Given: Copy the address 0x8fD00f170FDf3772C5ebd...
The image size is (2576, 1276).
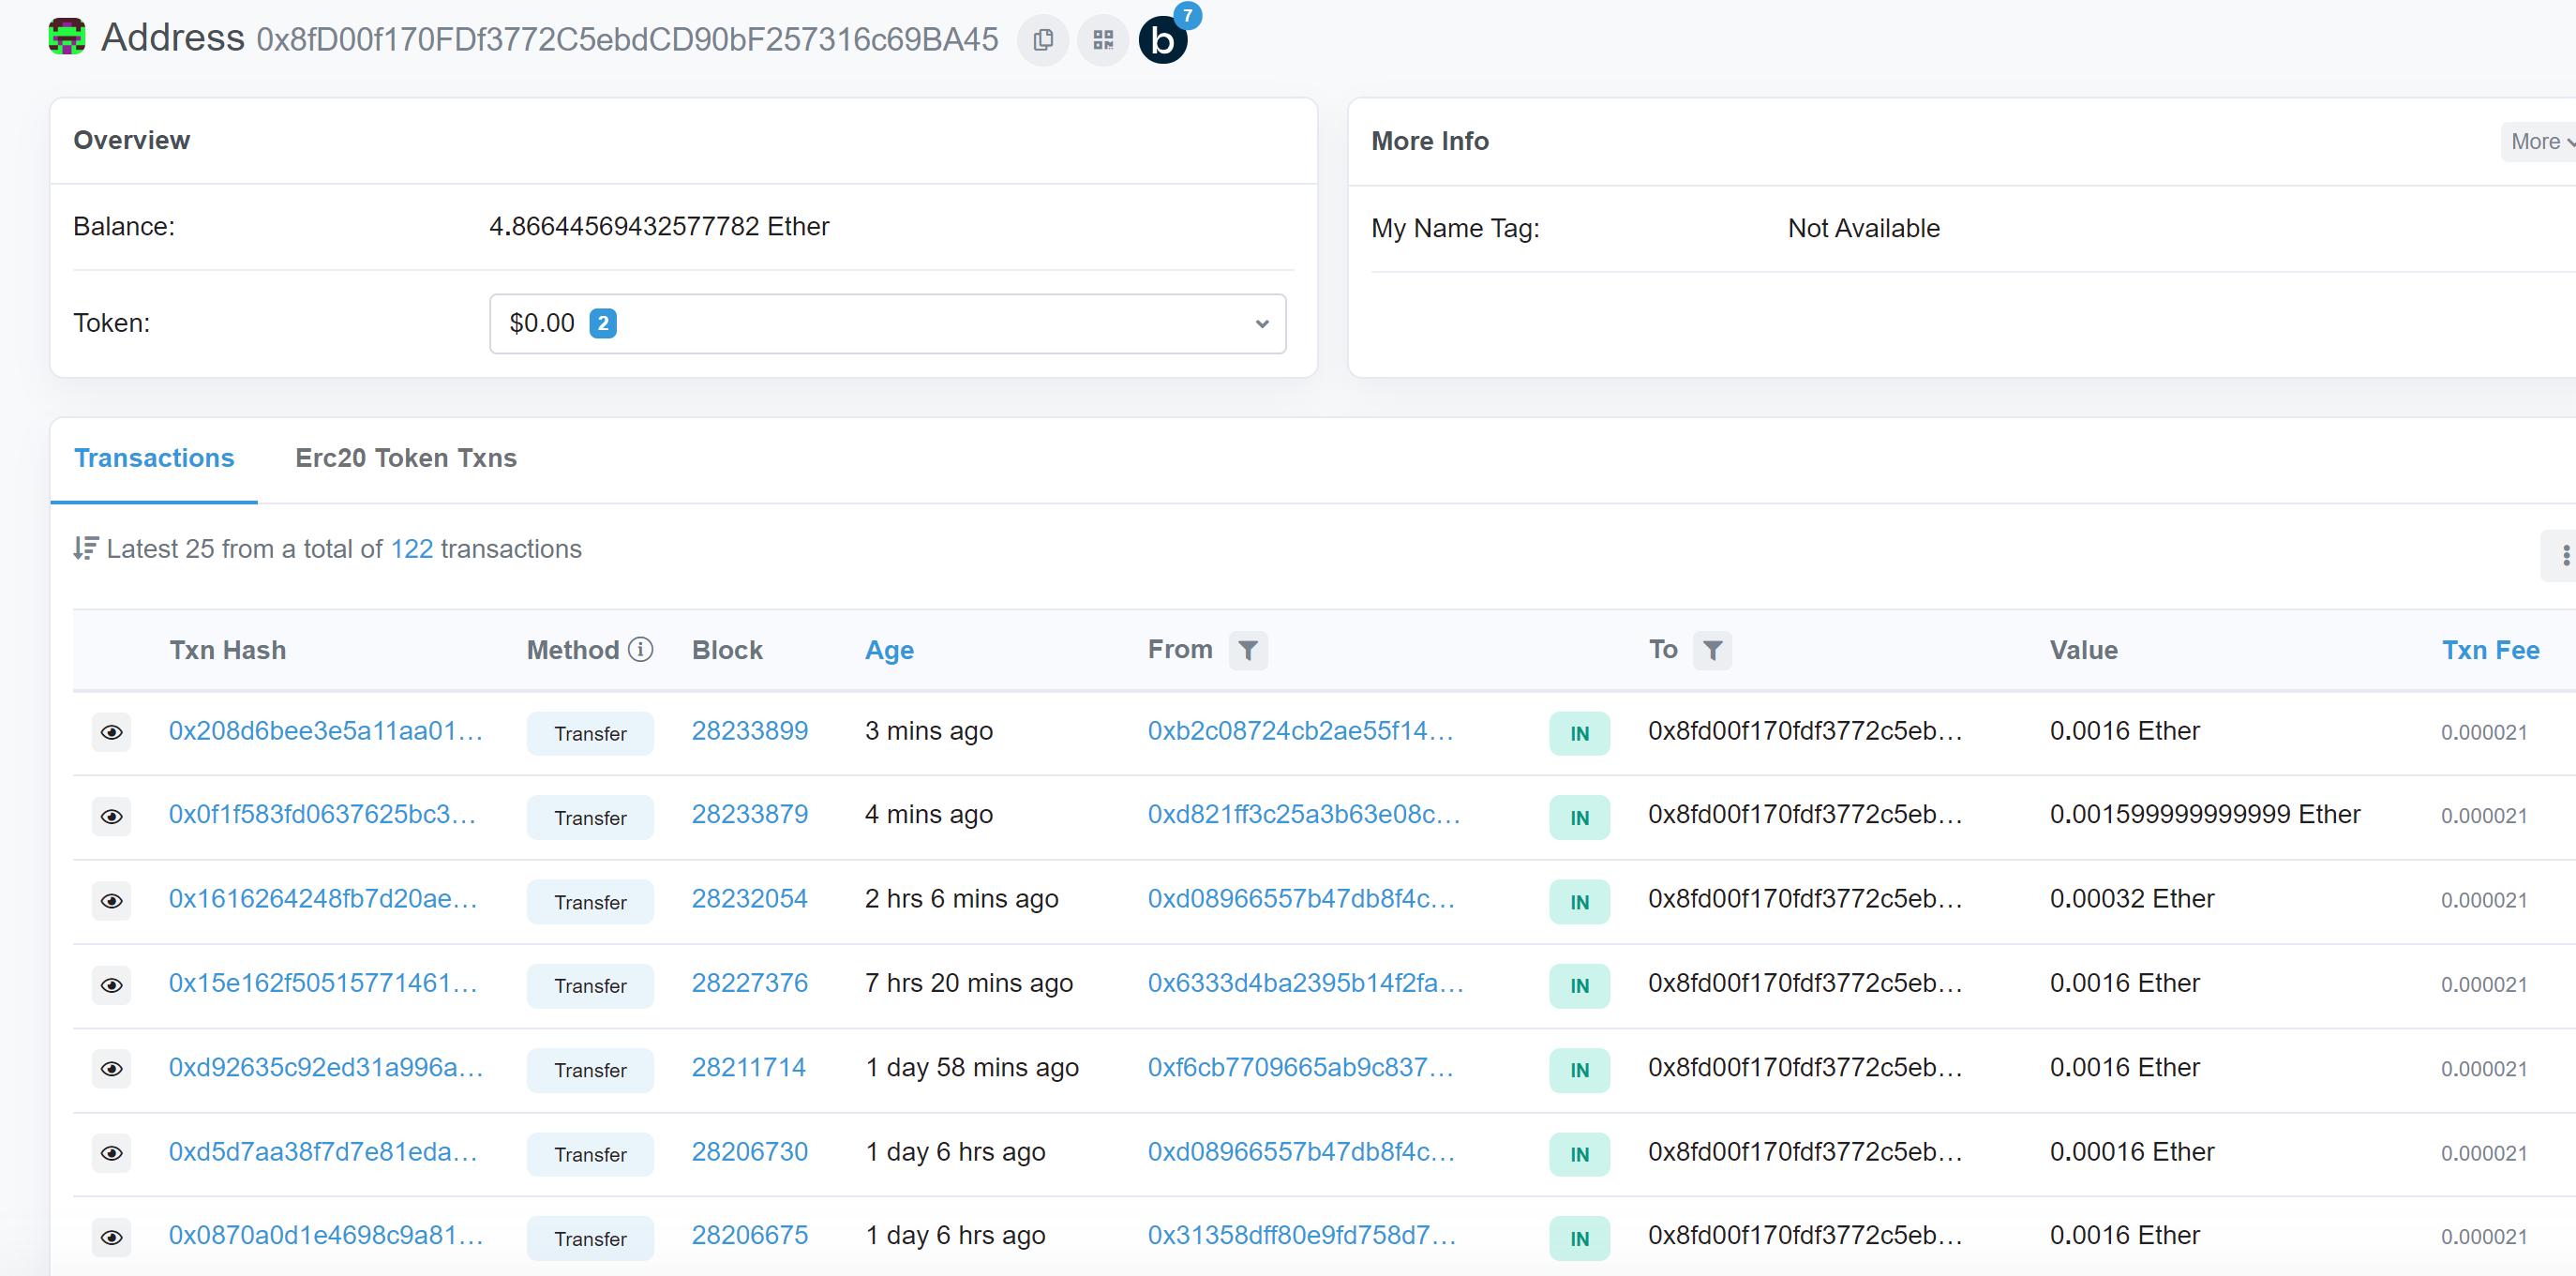Looking at the screenshot, I should coord(1042,40).
